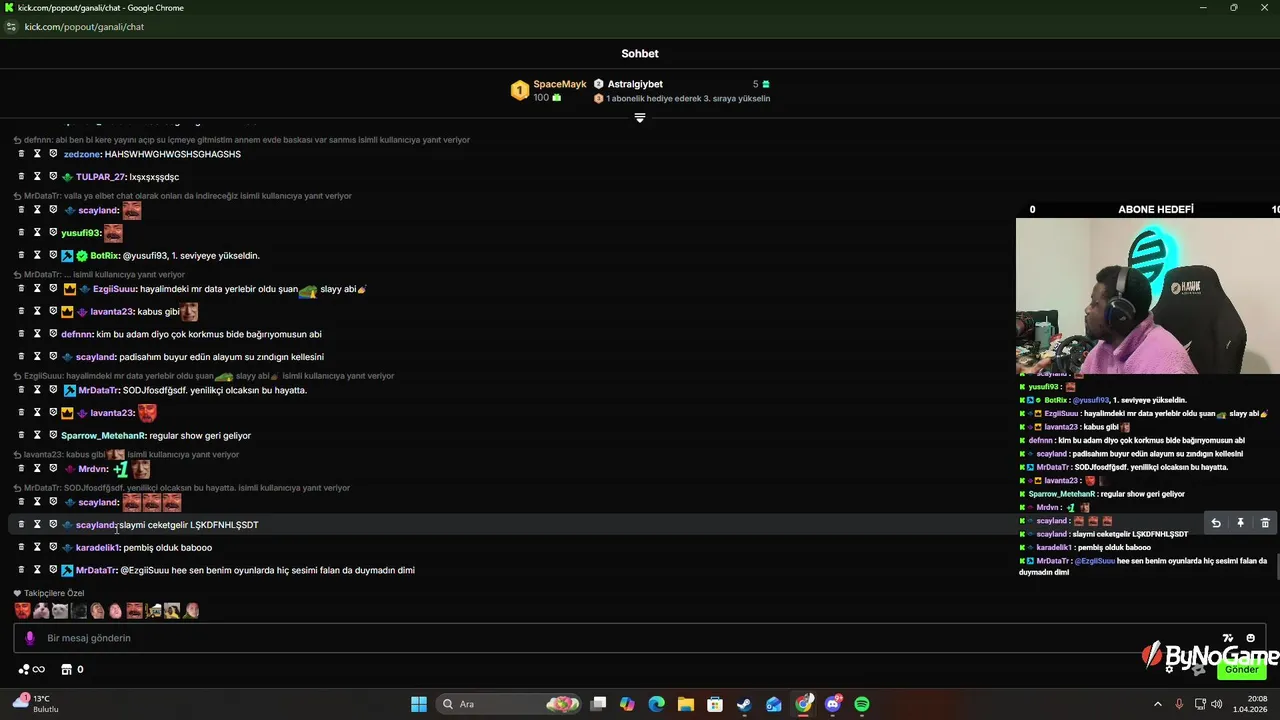Open BotRix username profile card

pyautogui.click(x=105, y=255)
